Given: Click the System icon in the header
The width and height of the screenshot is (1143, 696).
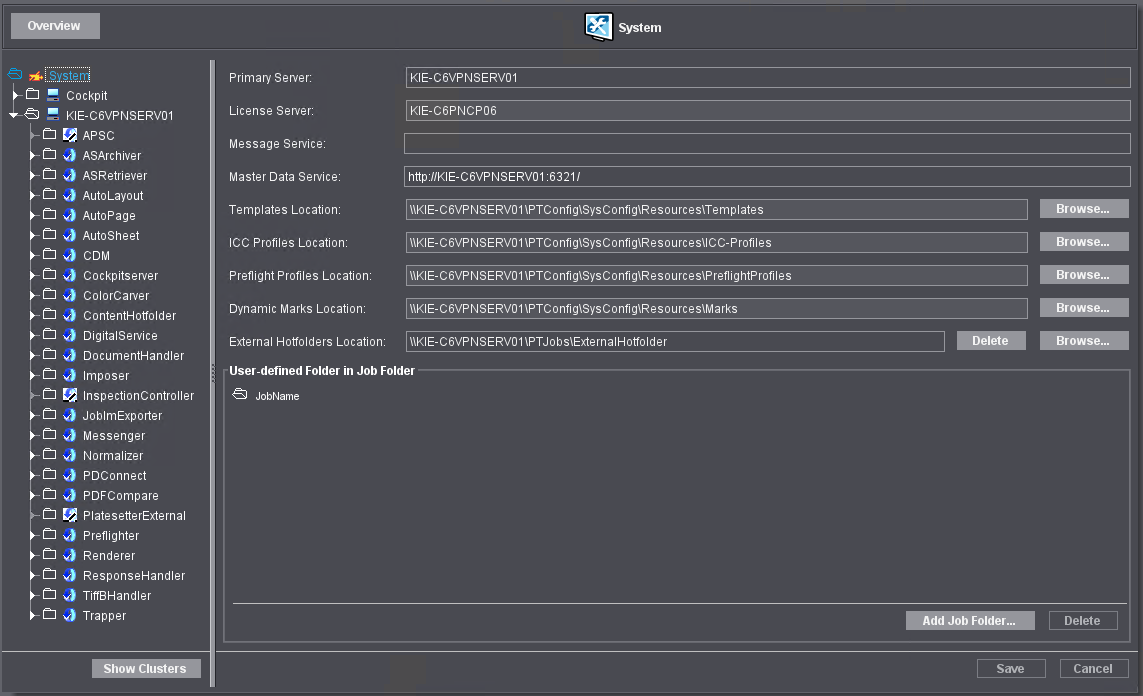Looking at the screenshot, I should pos(598,27).
